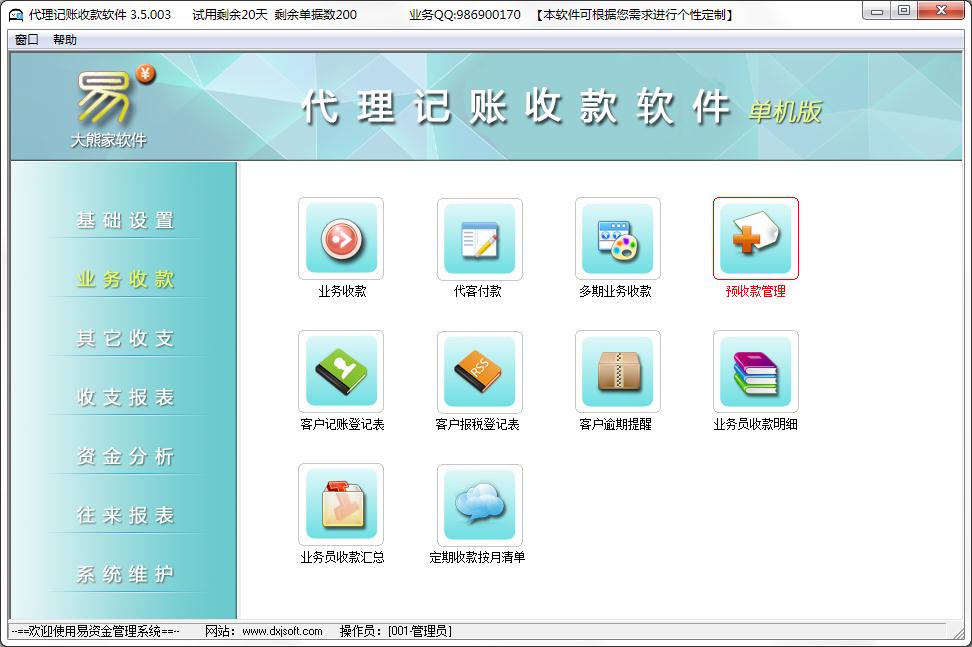Click the window resize grip corner
972x647 pixels.
958,633
